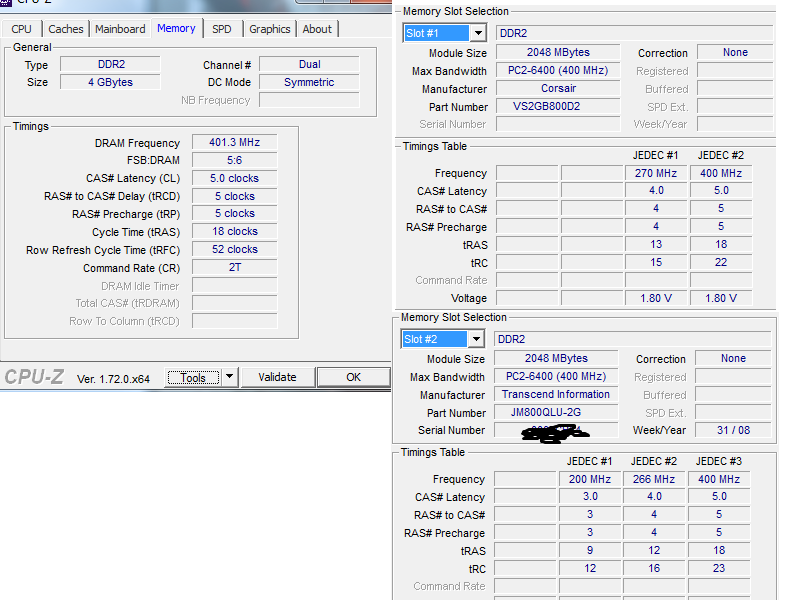The image size is (800, 600).
Task: Click the FSB:DRAM 5:6 value
Action: [x=235, y=160]
